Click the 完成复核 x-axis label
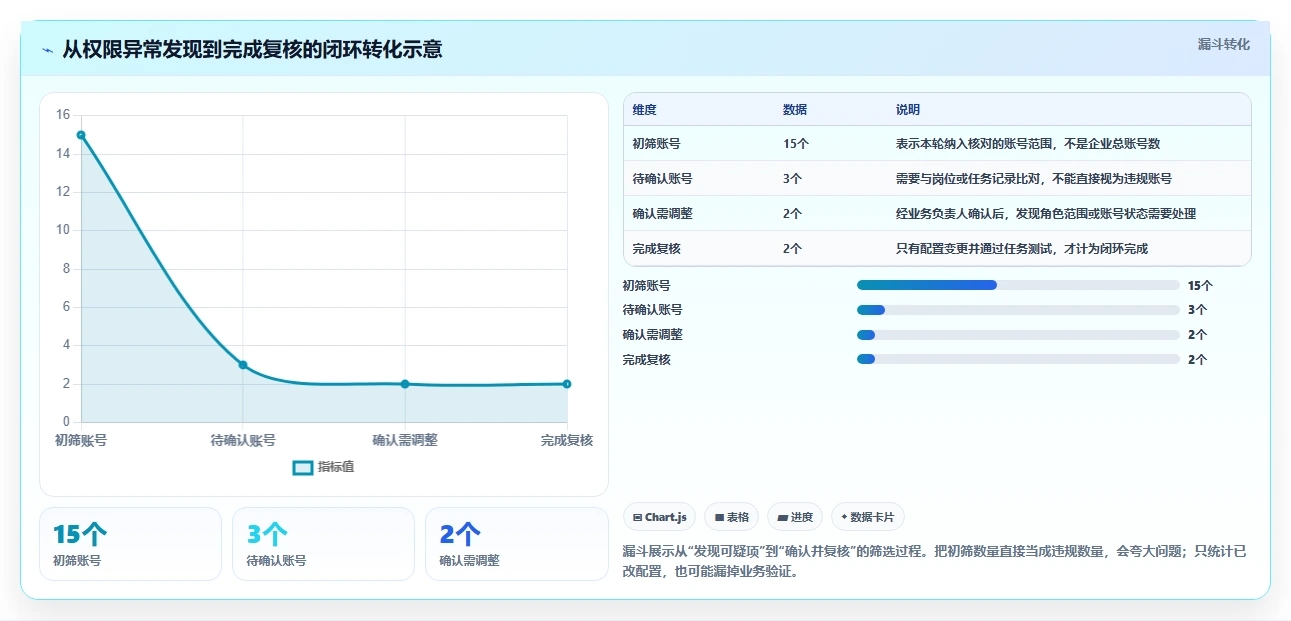The image size is (1291, 621). click(567, 440)
